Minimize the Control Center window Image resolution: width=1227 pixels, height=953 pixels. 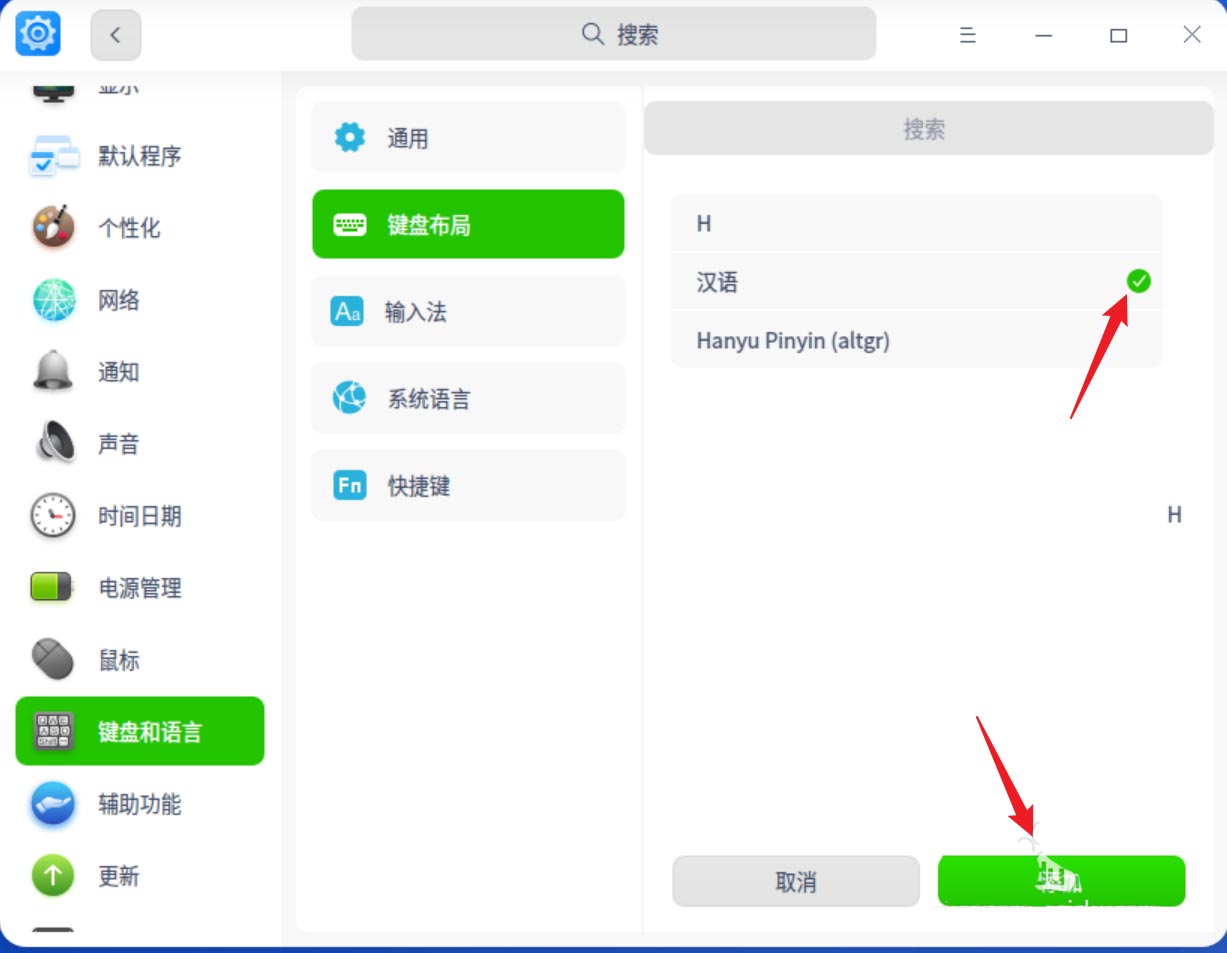coord(1043,35)
